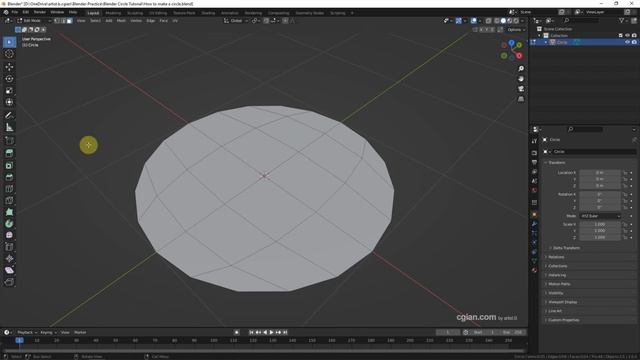Expand the Delta Transform panel
This screenshot has height=360, width=640.
pyautogui.click(x=566, y=248)
